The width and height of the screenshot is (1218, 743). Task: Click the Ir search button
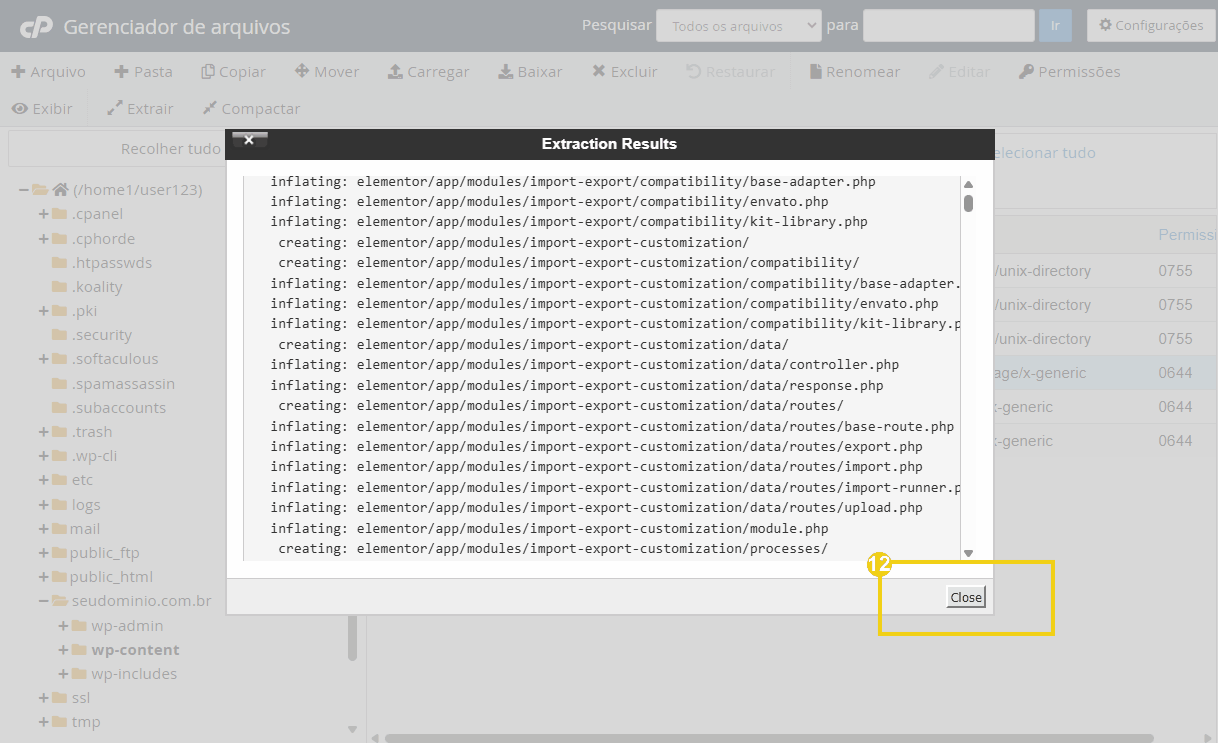point(1055,26)
